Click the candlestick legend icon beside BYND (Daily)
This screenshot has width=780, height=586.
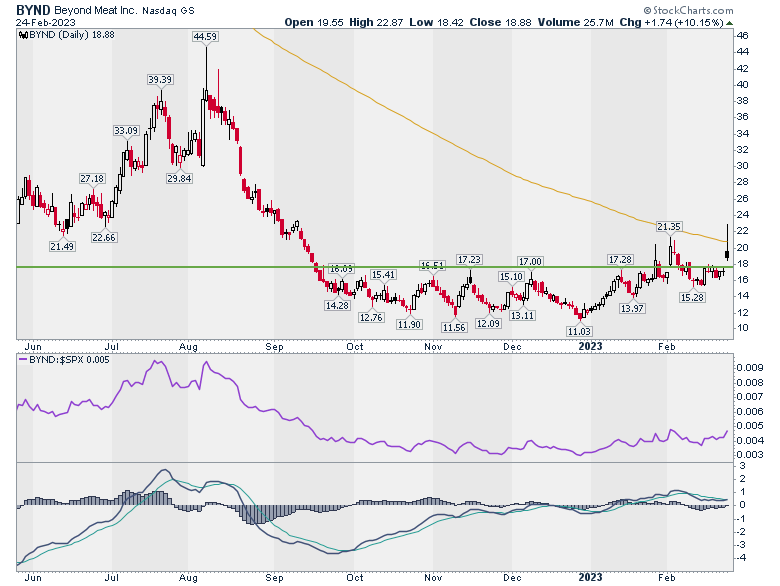(23, 35)
